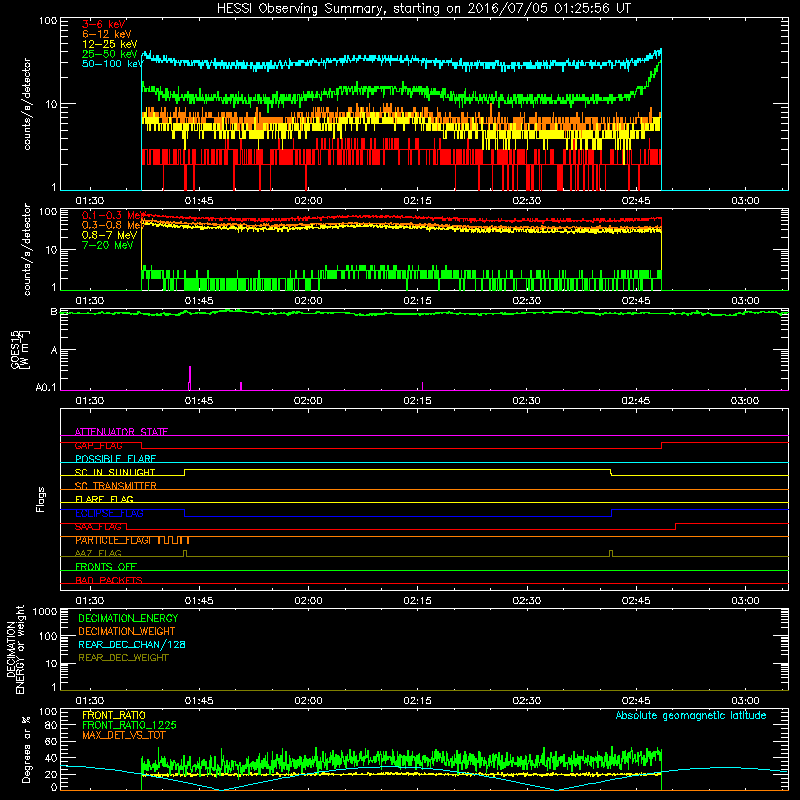Click the small magenta GOES spike near 02:15
Screen dimensions: 800x800
(x=422, y=386)
